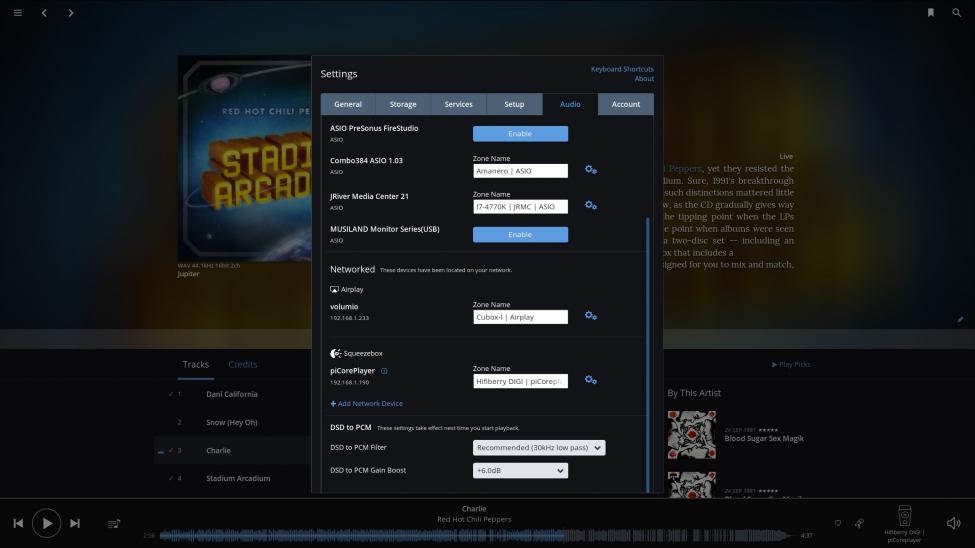Click the info icon next to piCorePlayer

point(384,371)
